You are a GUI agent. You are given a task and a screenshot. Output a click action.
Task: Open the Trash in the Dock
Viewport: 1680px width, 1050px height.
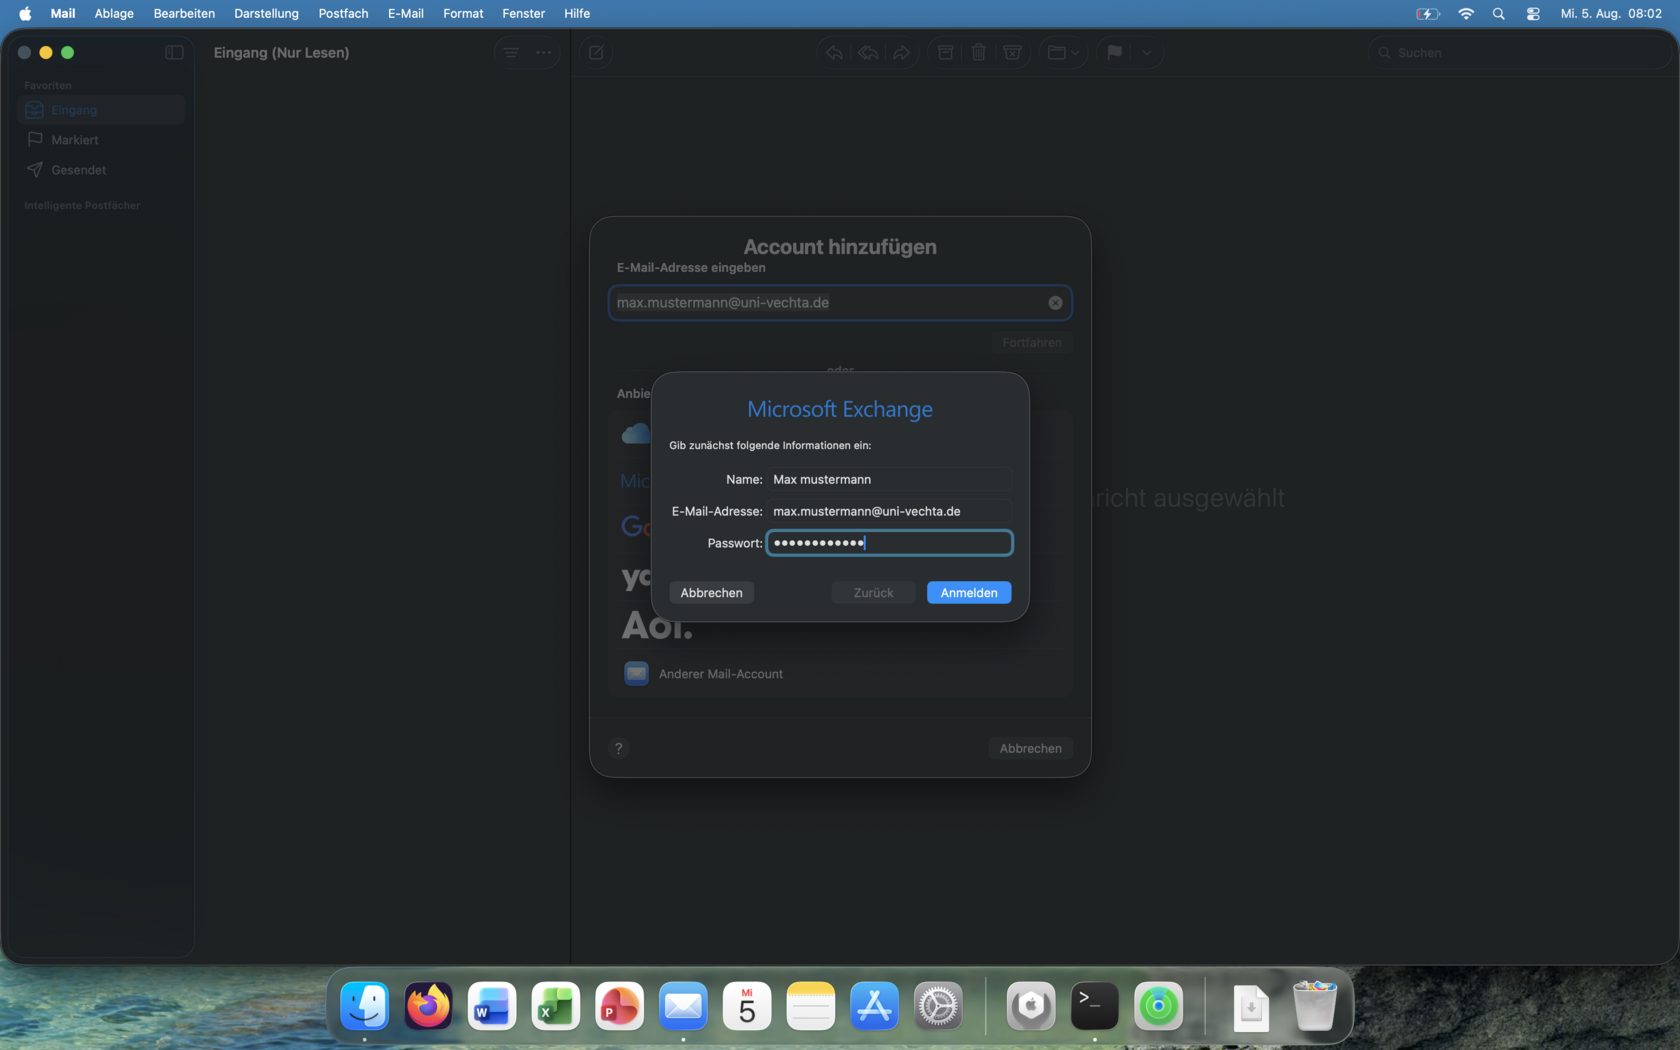click(x=1314, y=1006)
